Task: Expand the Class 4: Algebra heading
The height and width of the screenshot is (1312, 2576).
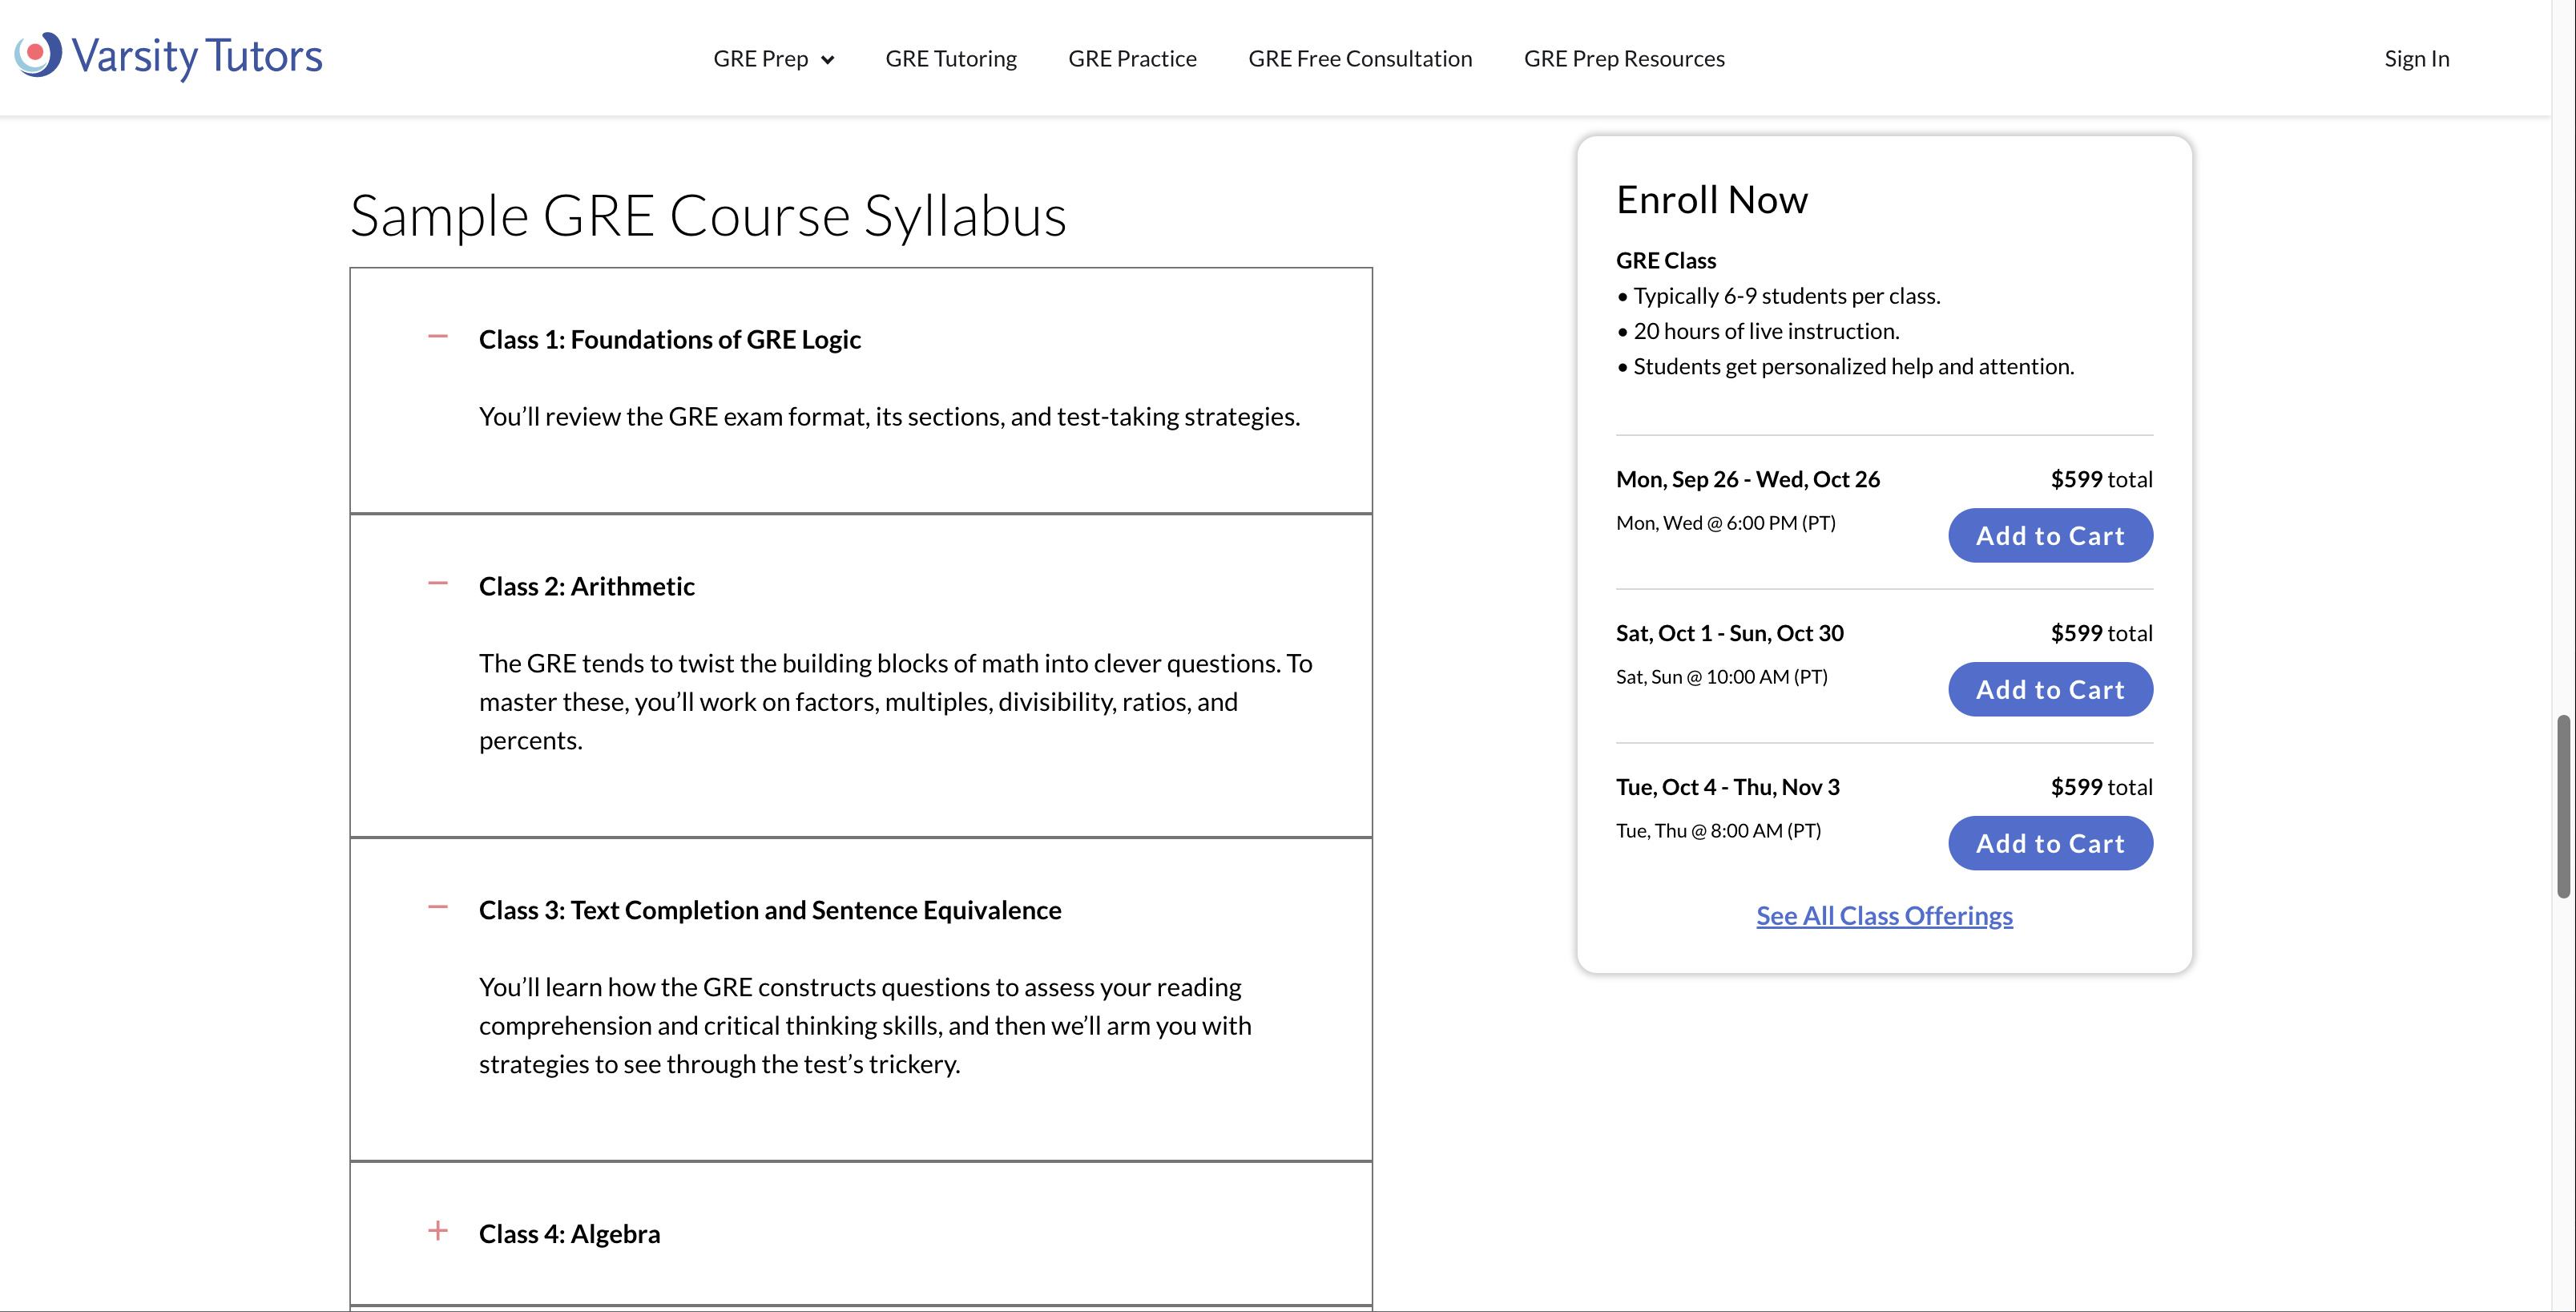Action: click(569, 1234)
